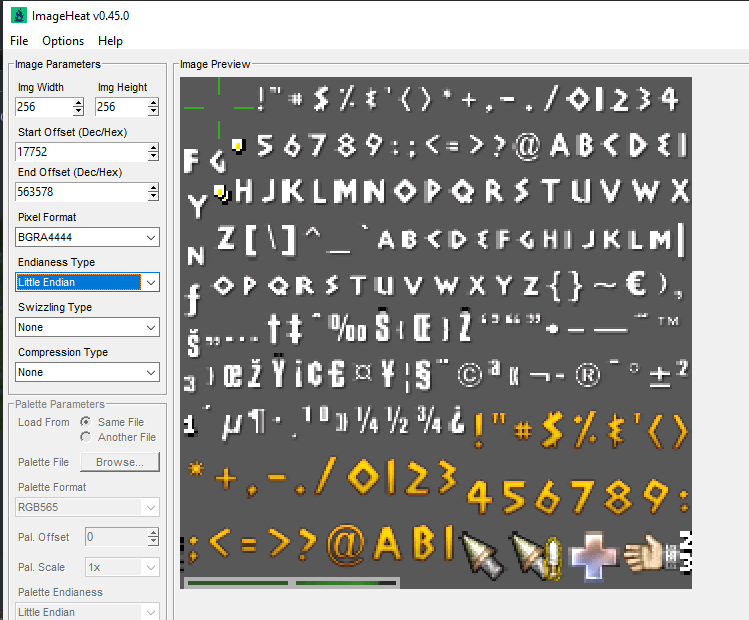
Task: Decrement Start Offset using down arrow
Action: click(153, 157)
